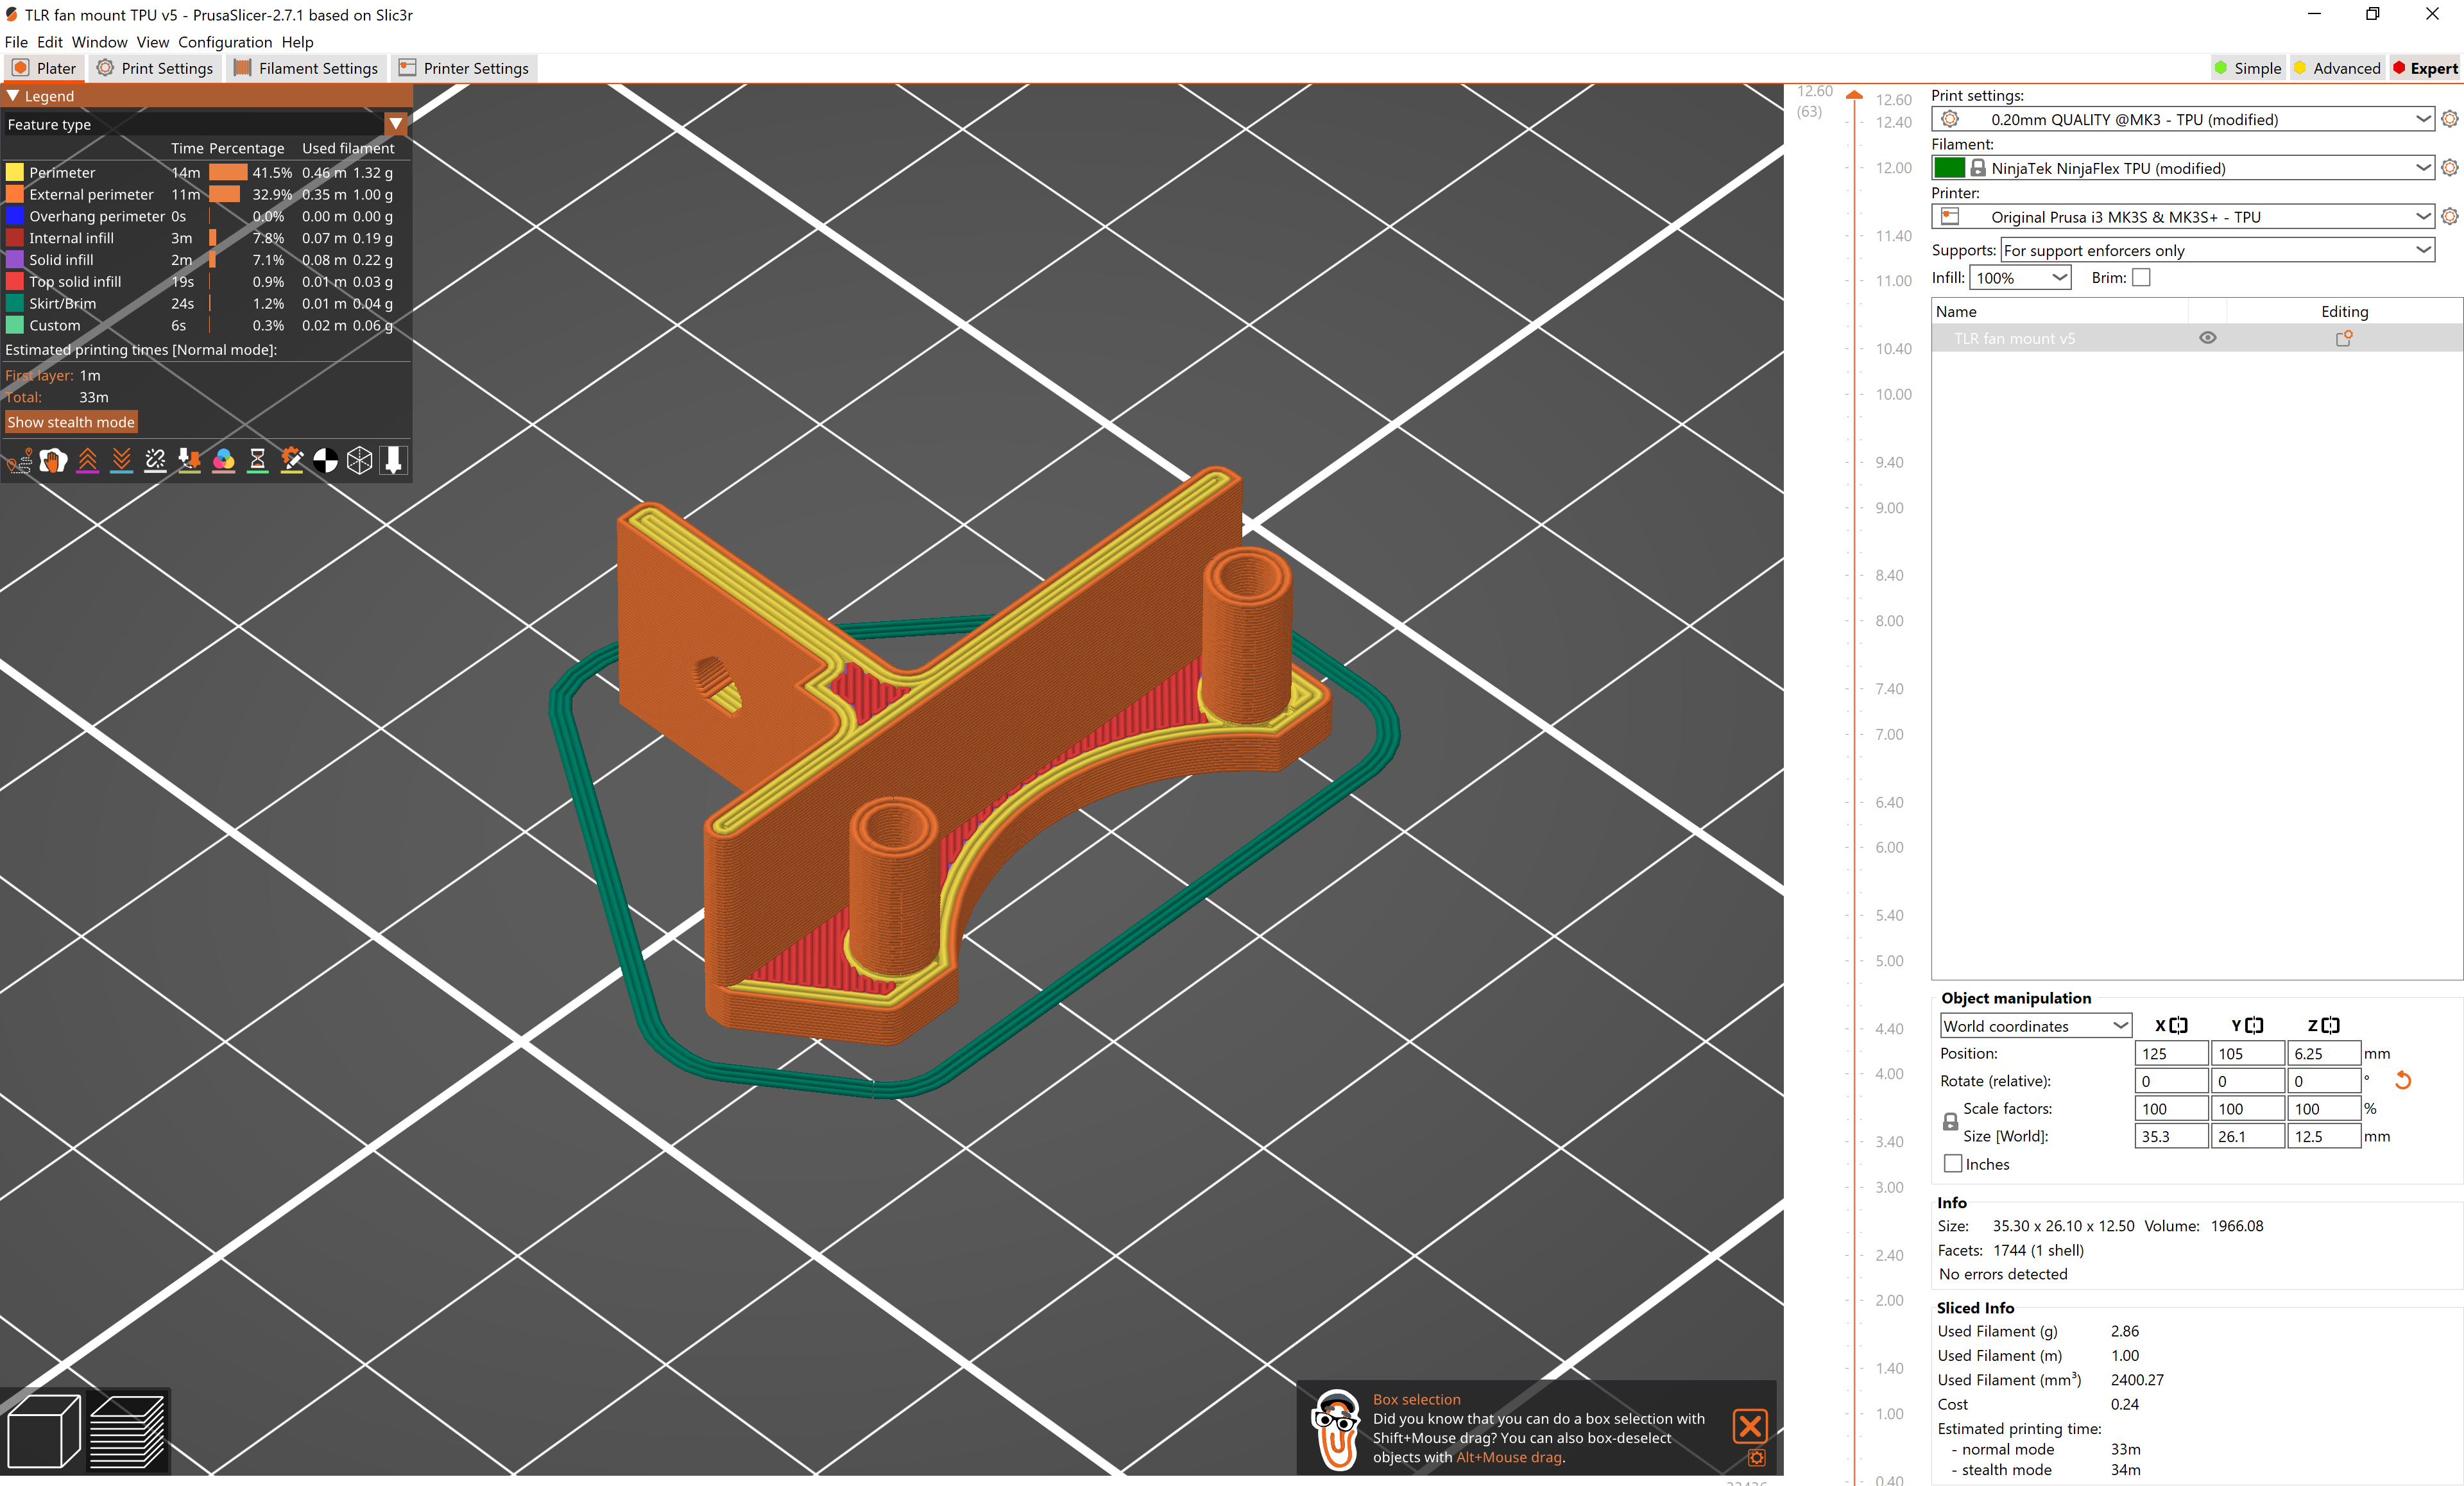Toggle Center of gravity marker icon

325,460
